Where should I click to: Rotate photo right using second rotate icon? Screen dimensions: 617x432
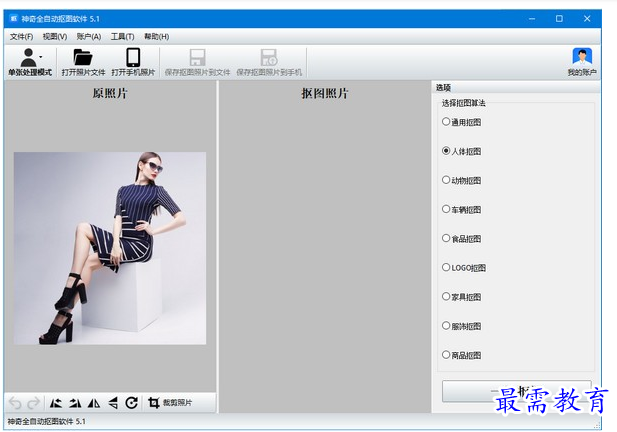[x=75, y=403]
